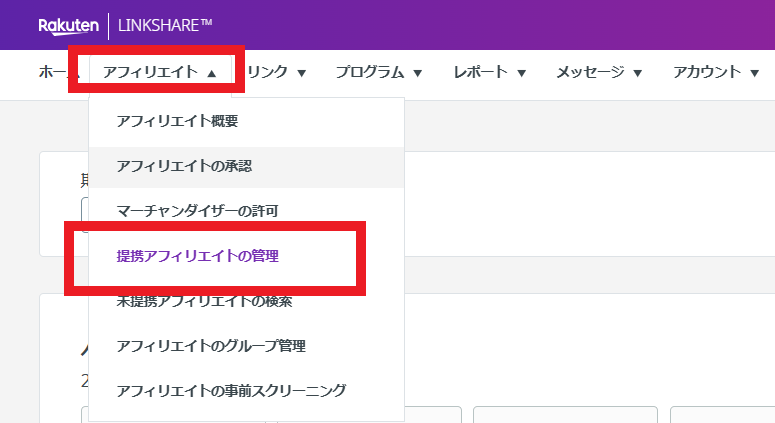775x423 pixels.
Task: Select アフィリエイト概要 from the dropdown
Action: tap(177, 121)
